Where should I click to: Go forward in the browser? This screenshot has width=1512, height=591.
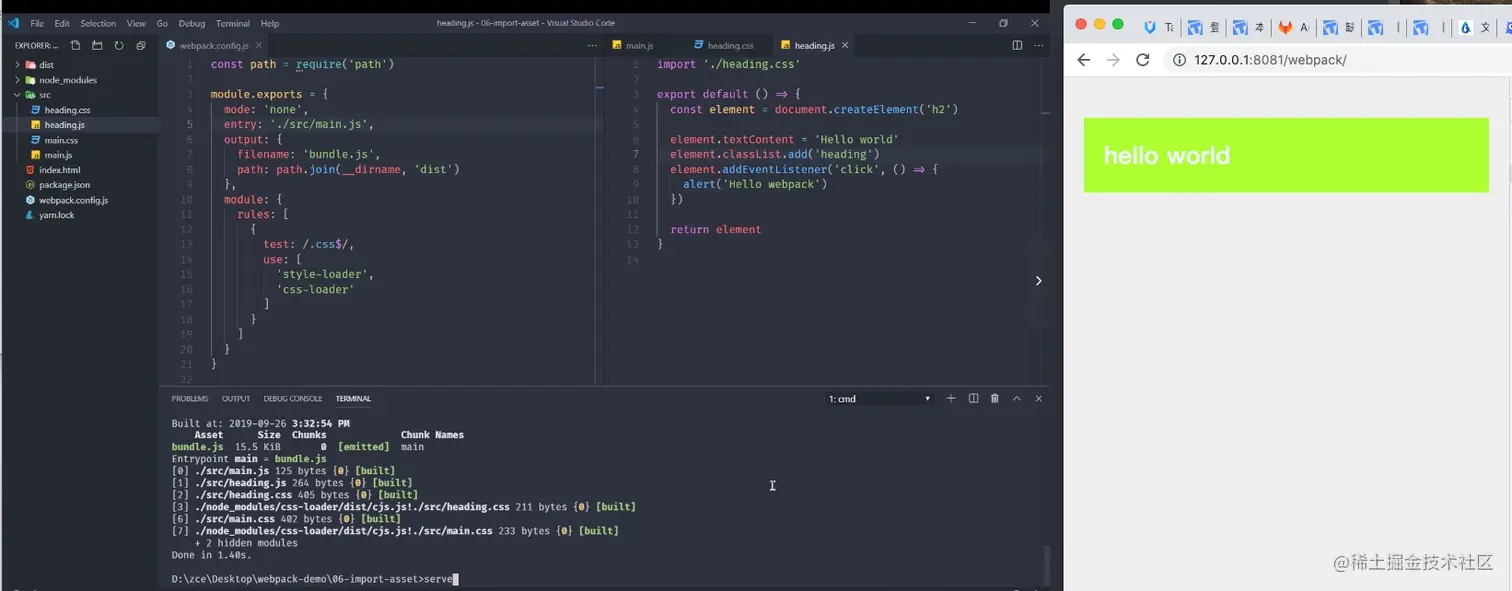(x=1113, y=60)
